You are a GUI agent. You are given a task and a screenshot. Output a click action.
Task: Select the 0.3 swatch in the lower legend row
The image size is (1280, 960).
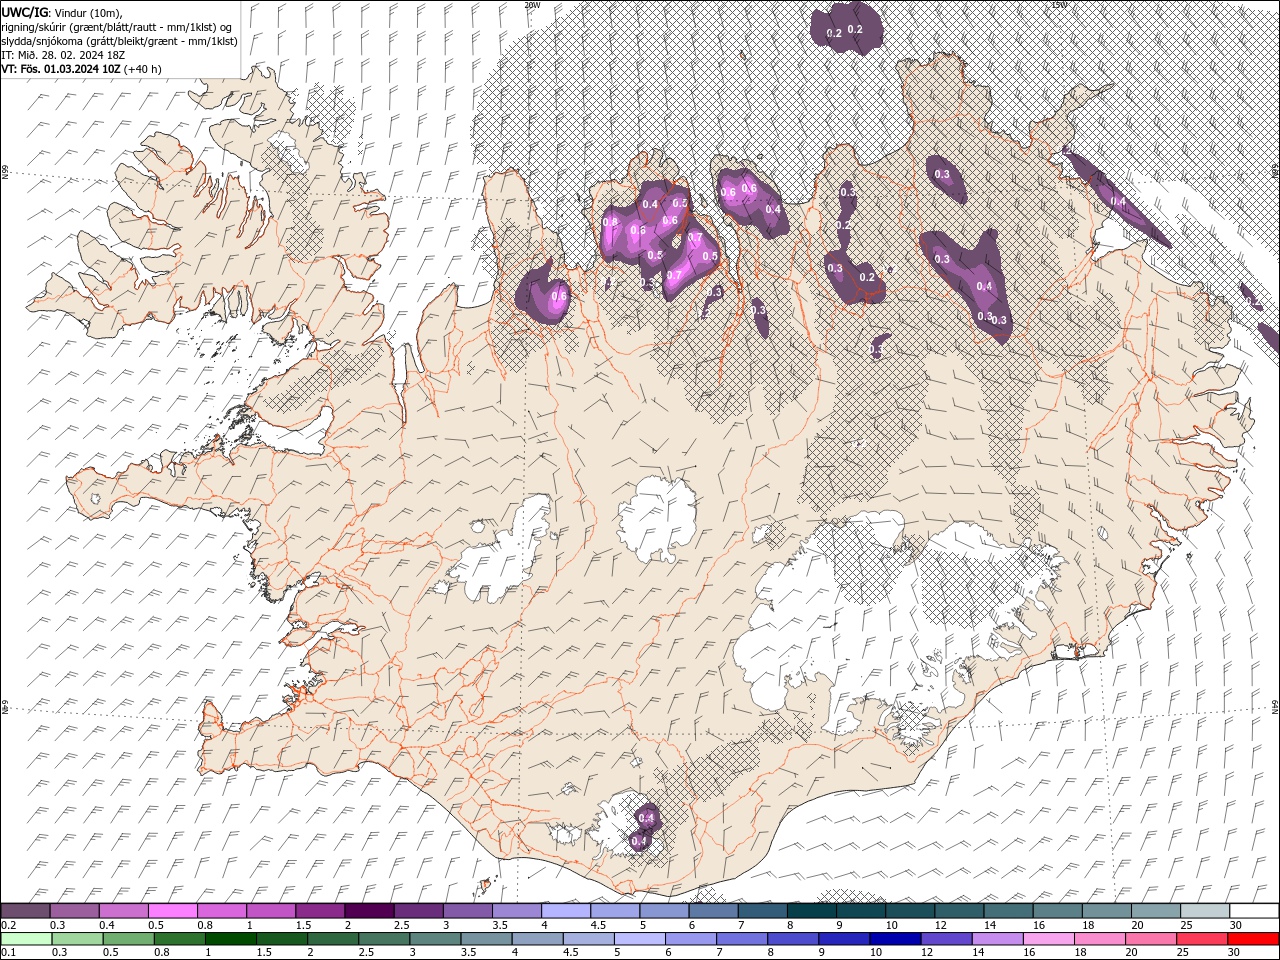(x=78, y=939)
